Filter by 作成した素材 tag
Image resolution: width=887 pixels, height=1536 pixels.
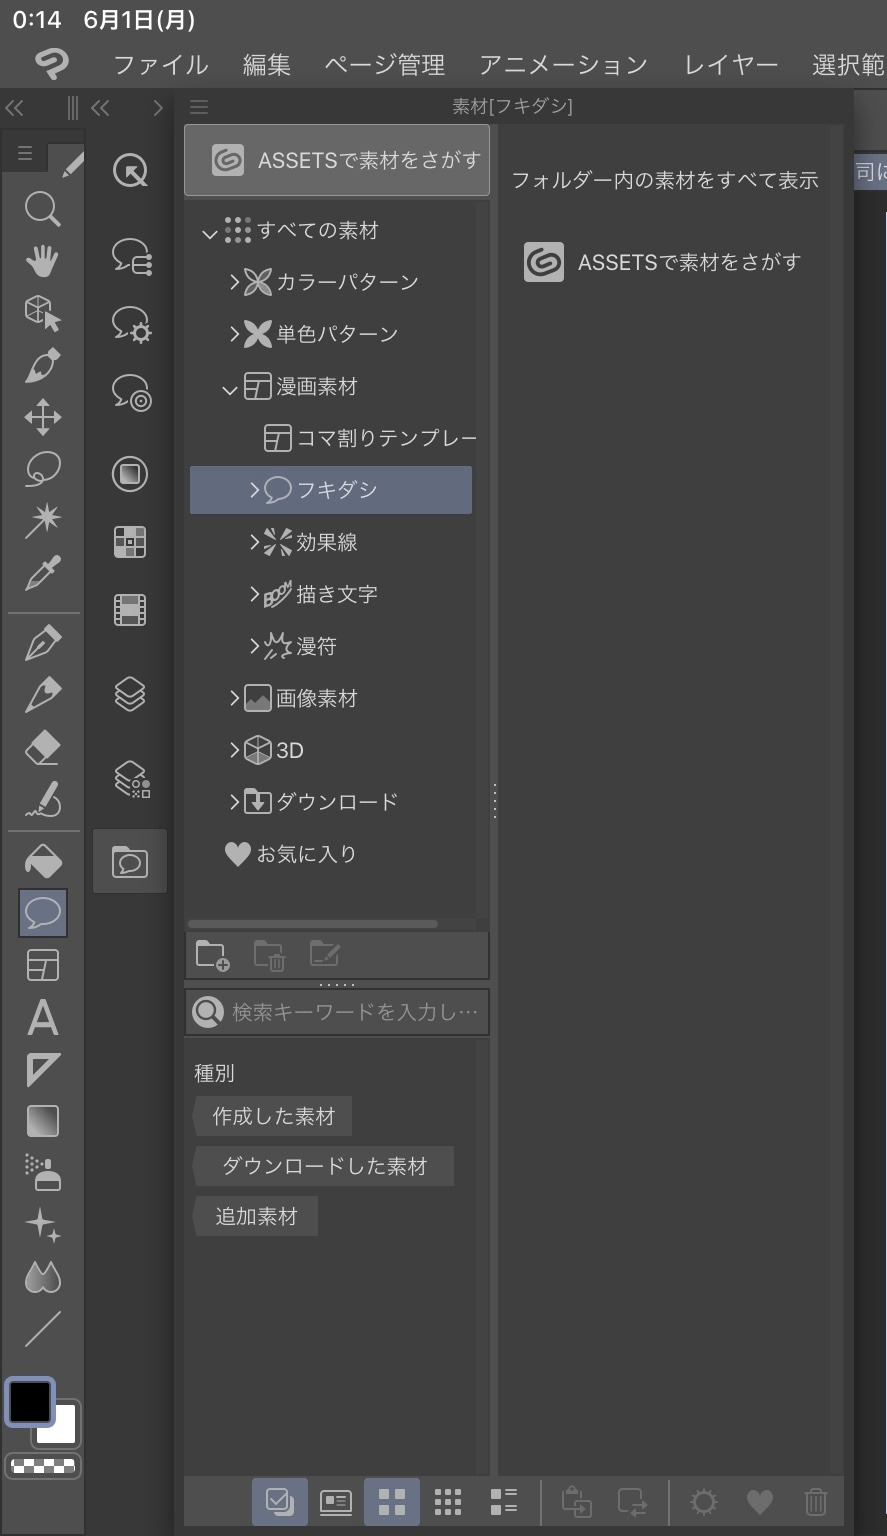(x=273, y=1116)
